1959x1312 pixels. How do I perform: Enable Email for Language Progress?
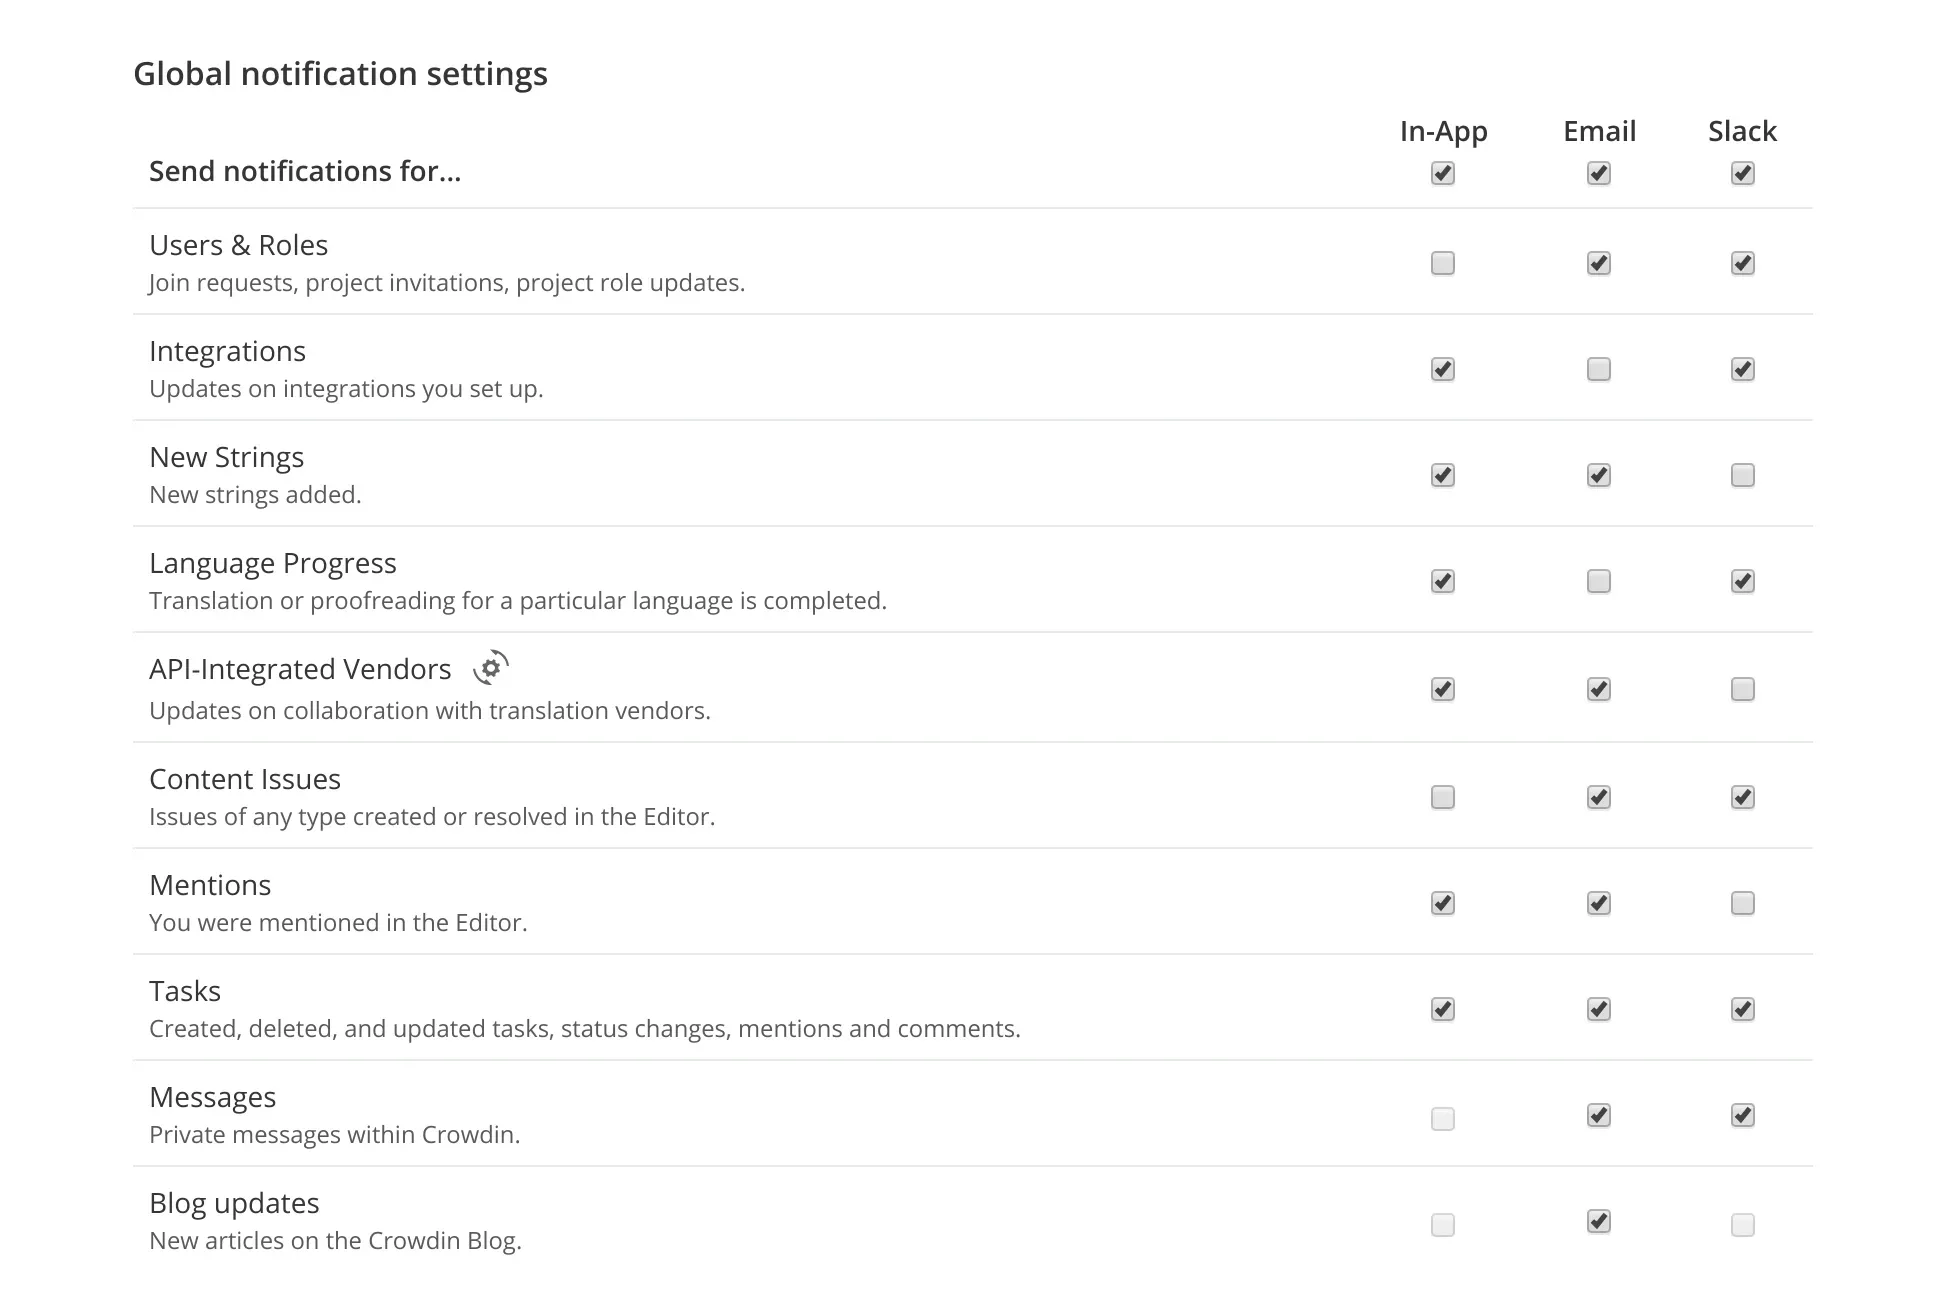(1598, 582)
